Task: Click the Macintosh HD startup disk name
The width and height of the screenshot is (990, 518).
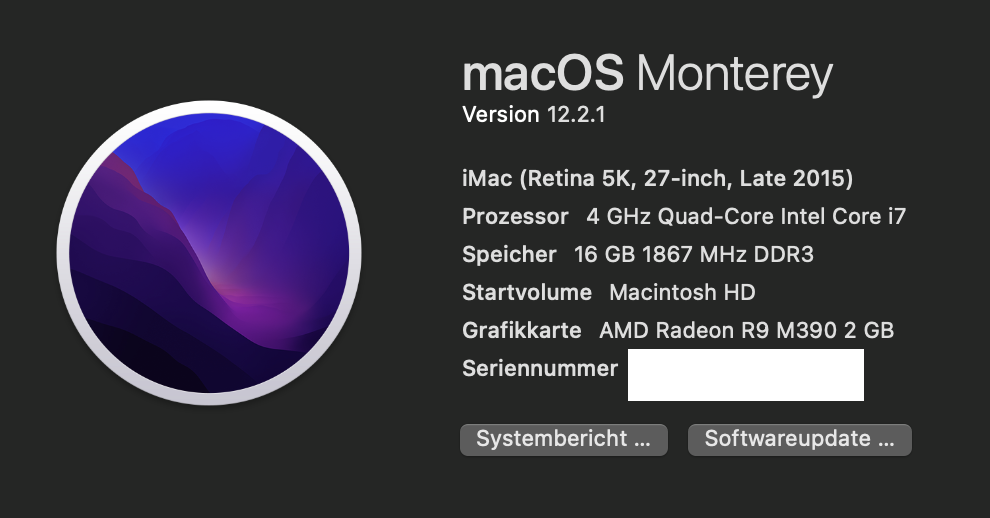Action: [682, 293]
